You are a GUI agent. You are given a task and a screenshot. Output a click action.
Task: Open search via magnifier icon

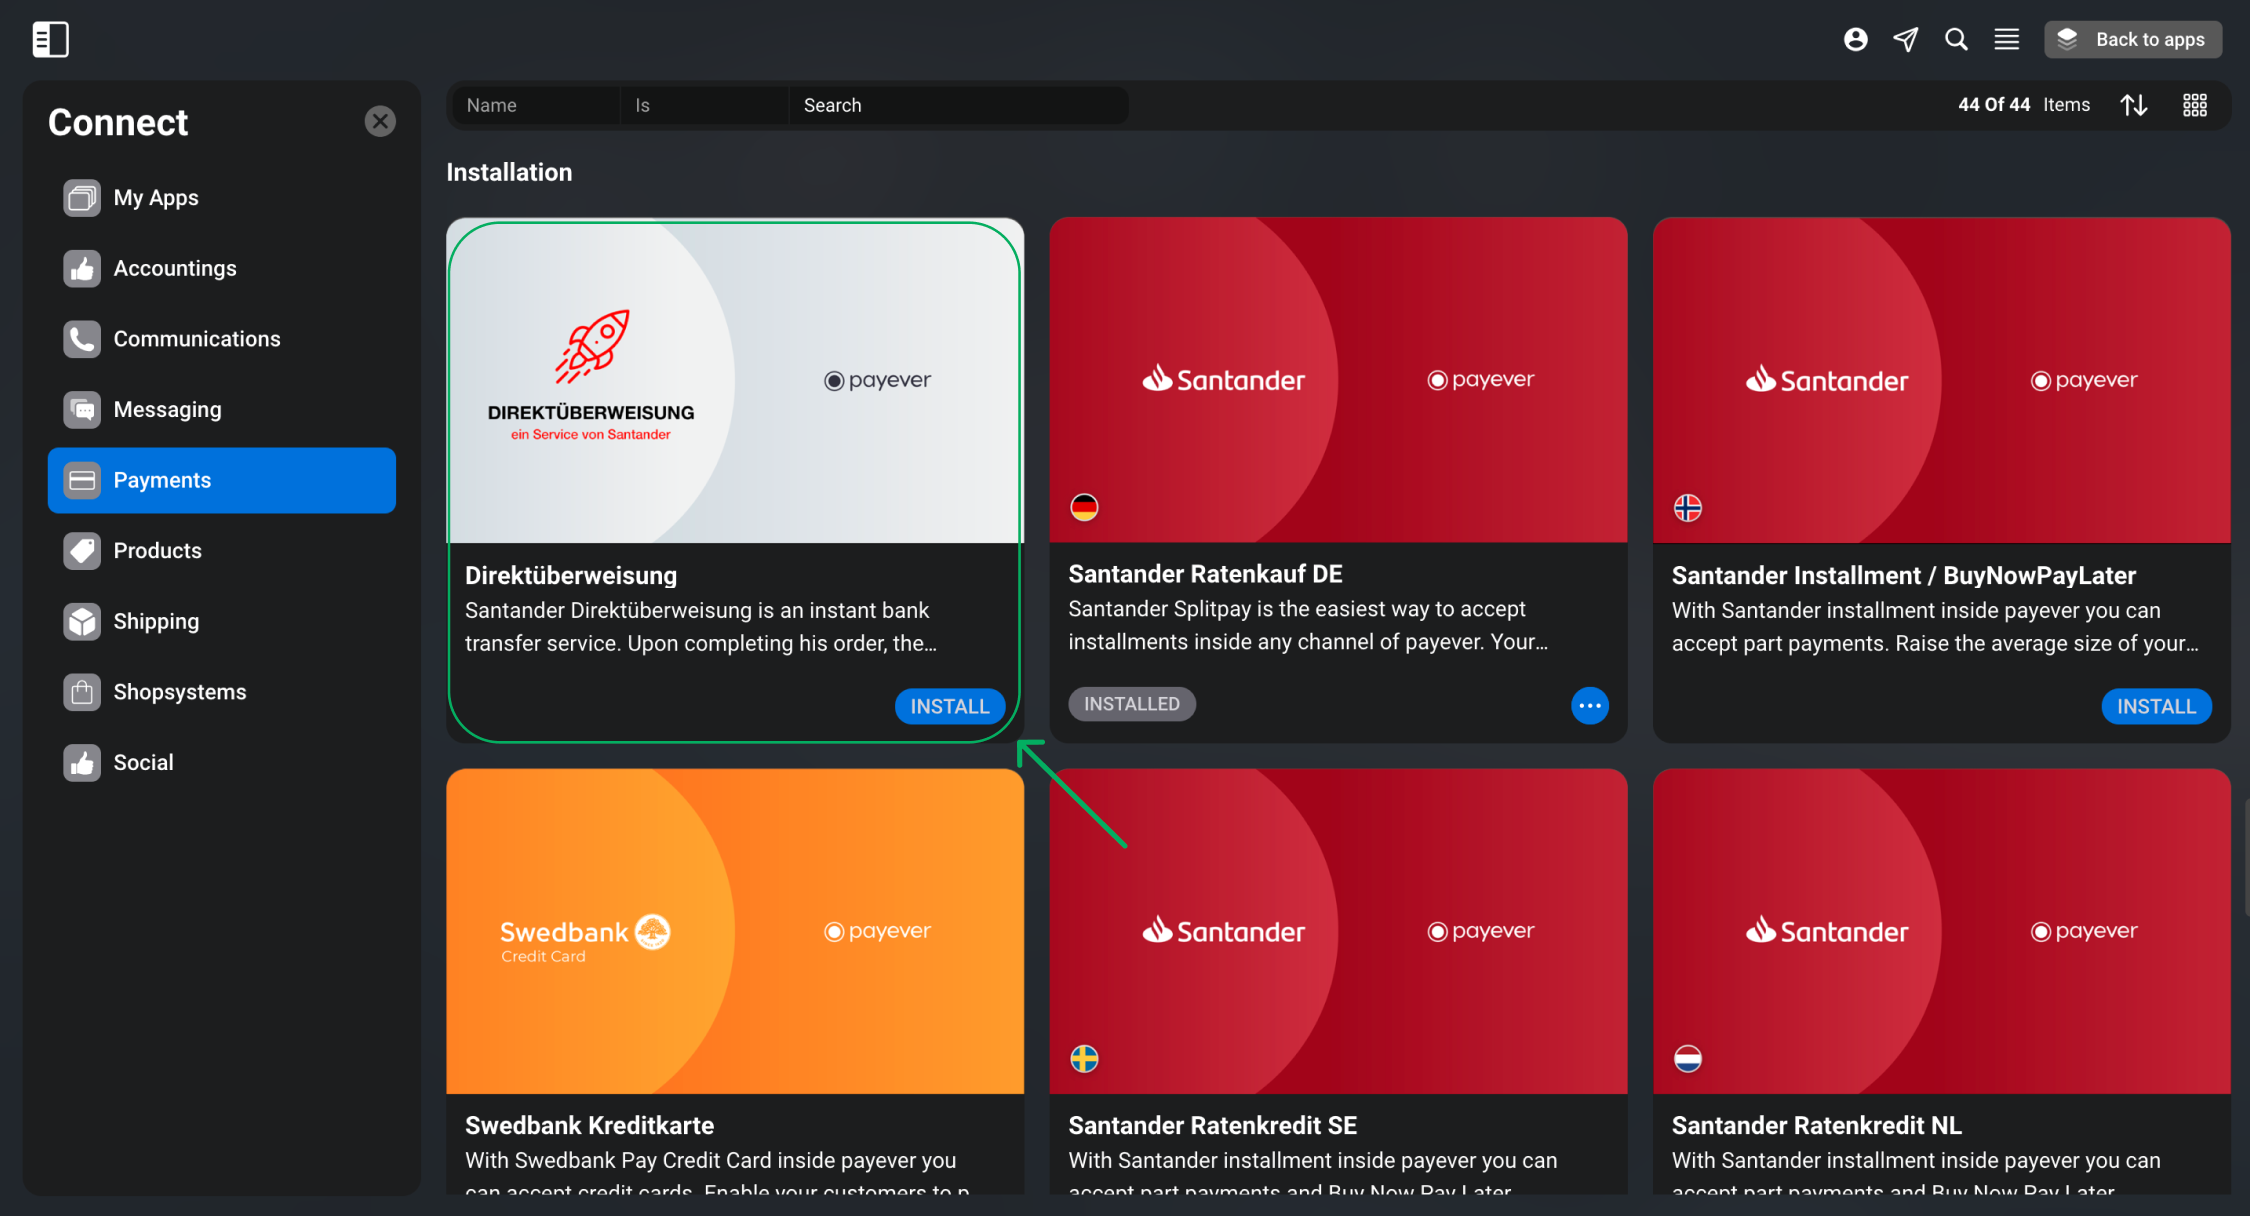point(1956,39)
